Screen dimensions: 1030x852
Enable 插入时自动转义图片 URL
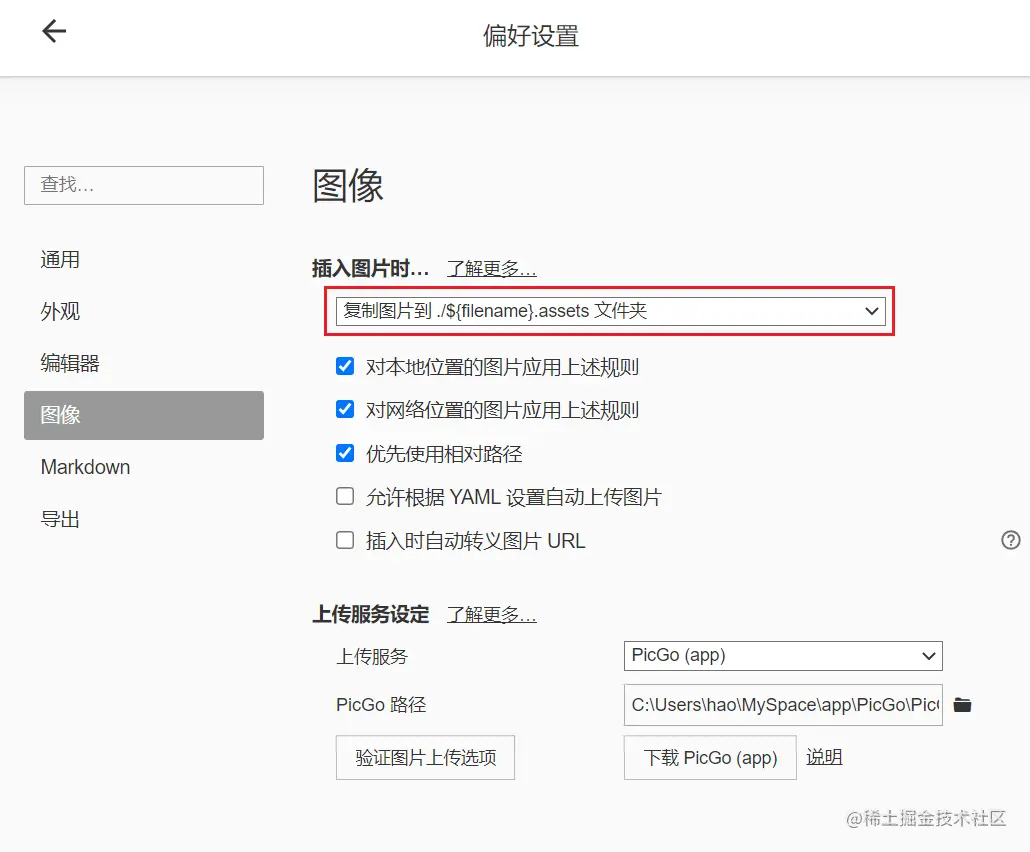(345, 540)
